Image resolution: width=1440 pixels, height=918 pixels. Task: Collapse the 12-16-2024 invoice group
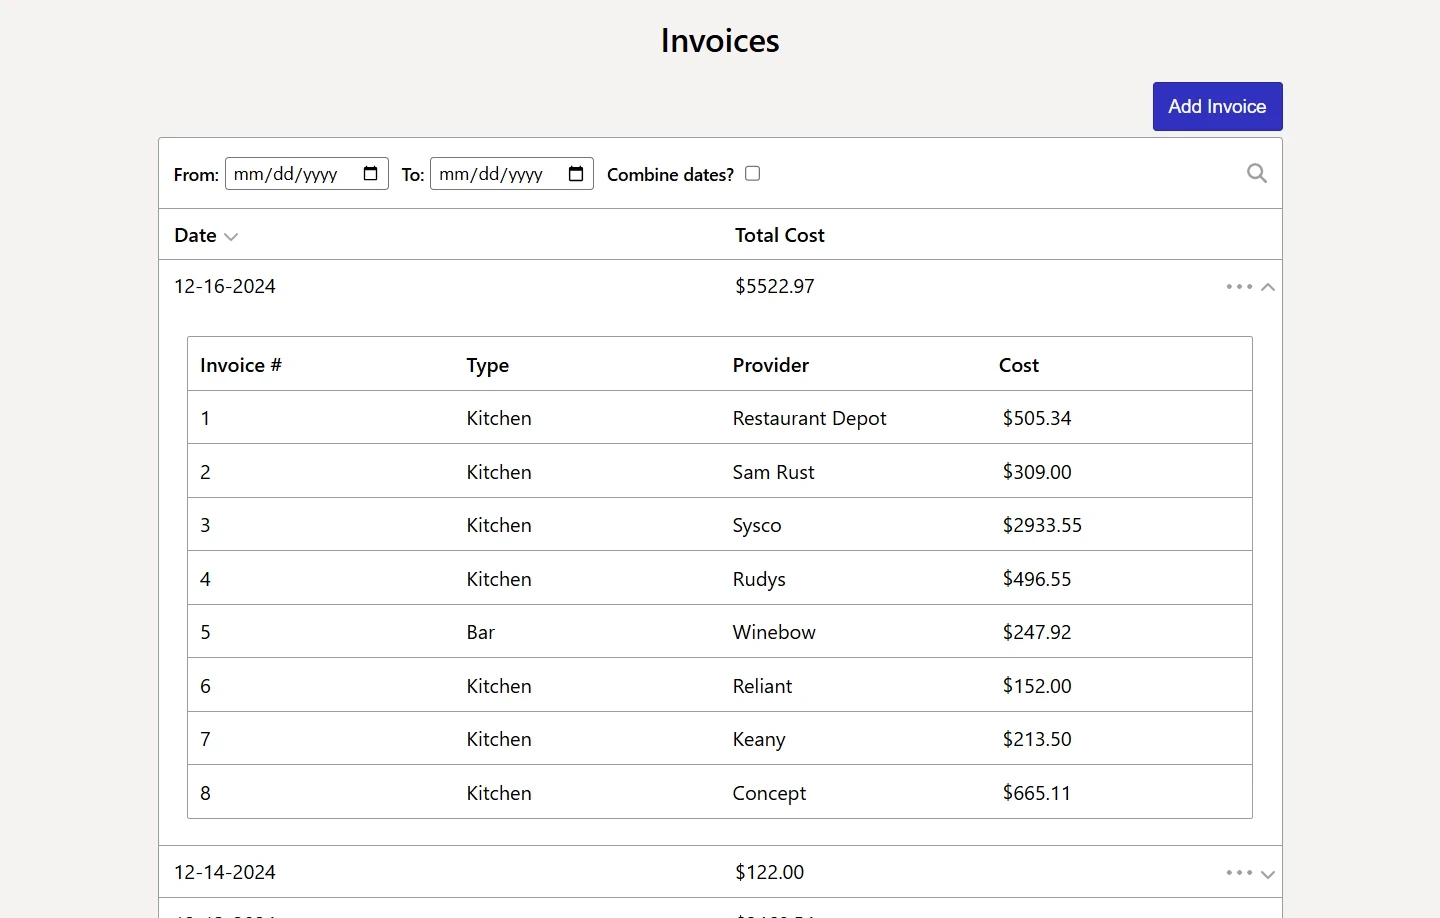click(1268, 287)
